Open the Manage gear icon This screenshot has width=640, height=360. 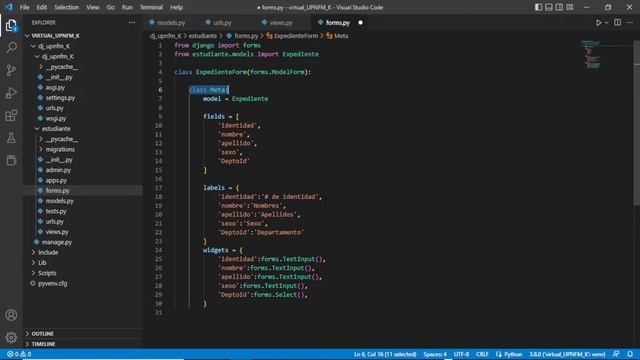coord(11,337)
